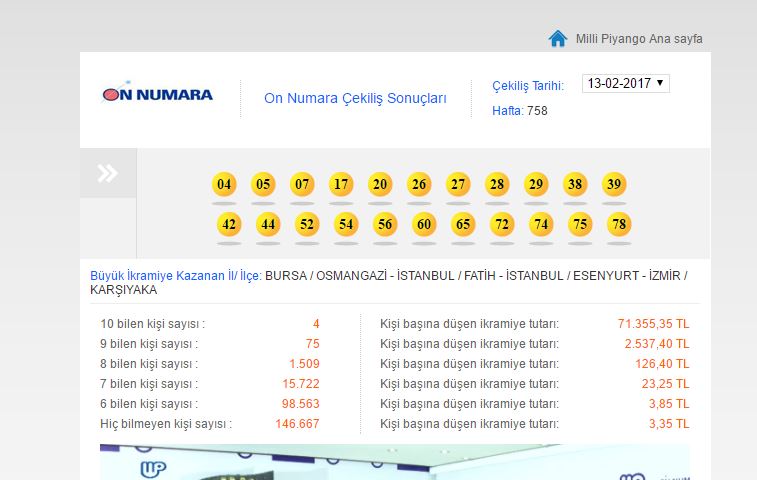
Task: Click the Hafta 758 week label
Action: pos(519,110)
